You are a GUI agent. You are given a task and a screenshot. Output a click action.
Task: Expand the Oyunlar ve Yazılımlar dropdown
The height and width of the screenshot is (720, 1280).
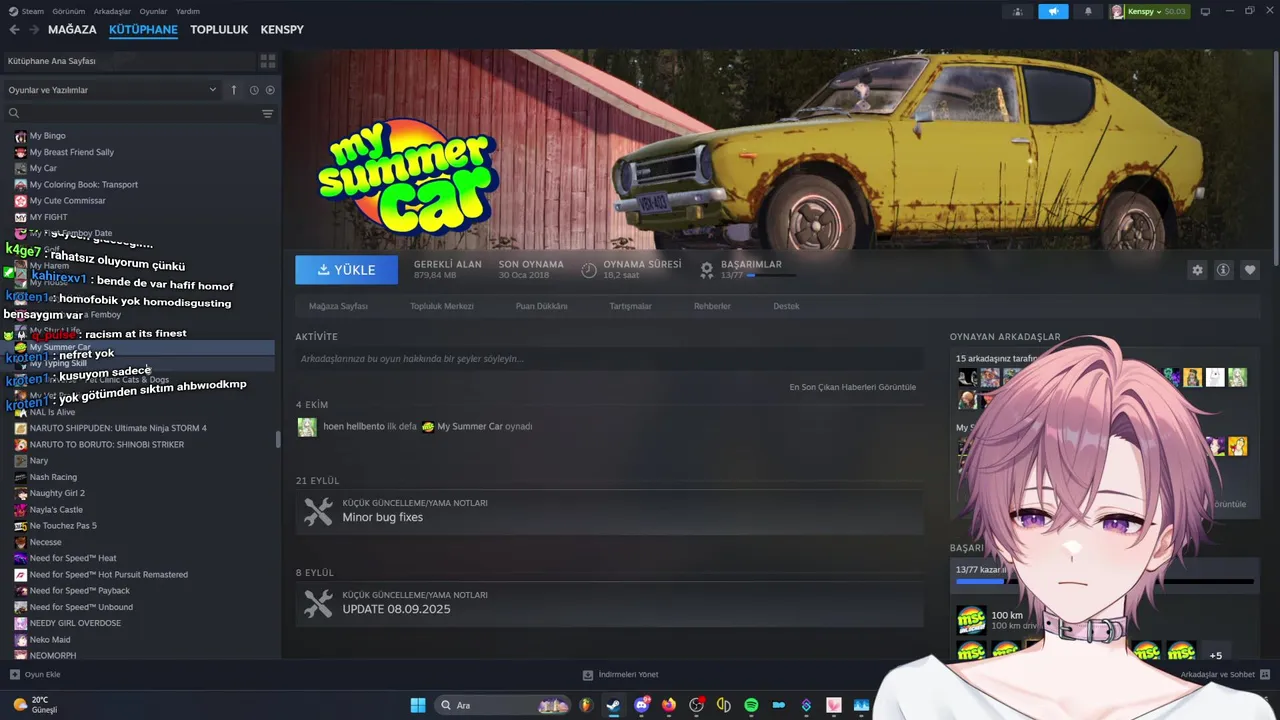click(x=112, y=90)
